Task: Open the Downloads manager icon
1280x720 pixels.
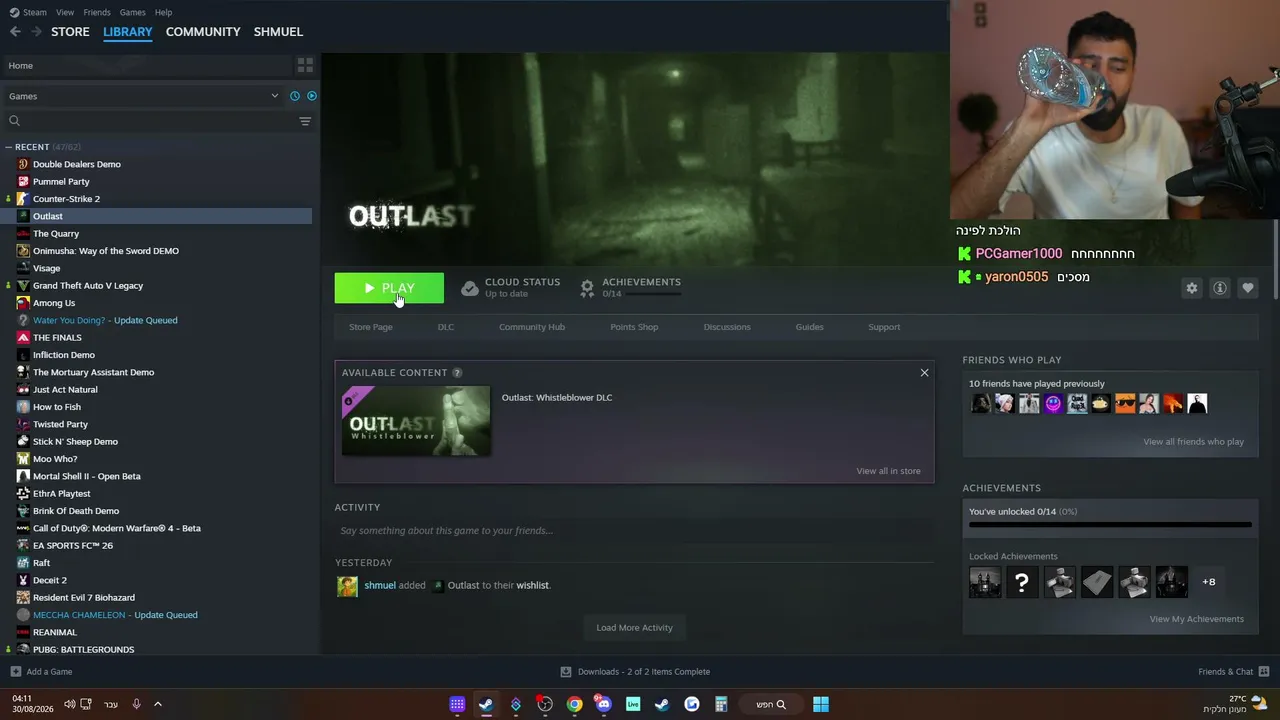Action: click(x=566, y=672)
